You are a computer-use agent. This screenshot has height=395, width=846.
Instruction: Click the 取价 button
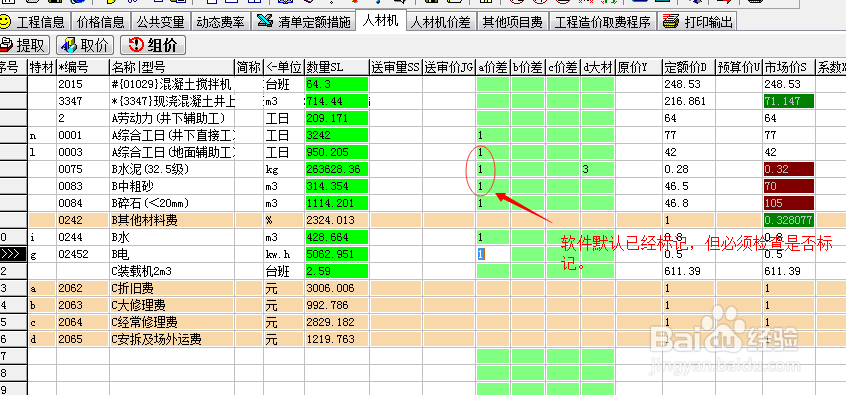(x=85, y=45)
